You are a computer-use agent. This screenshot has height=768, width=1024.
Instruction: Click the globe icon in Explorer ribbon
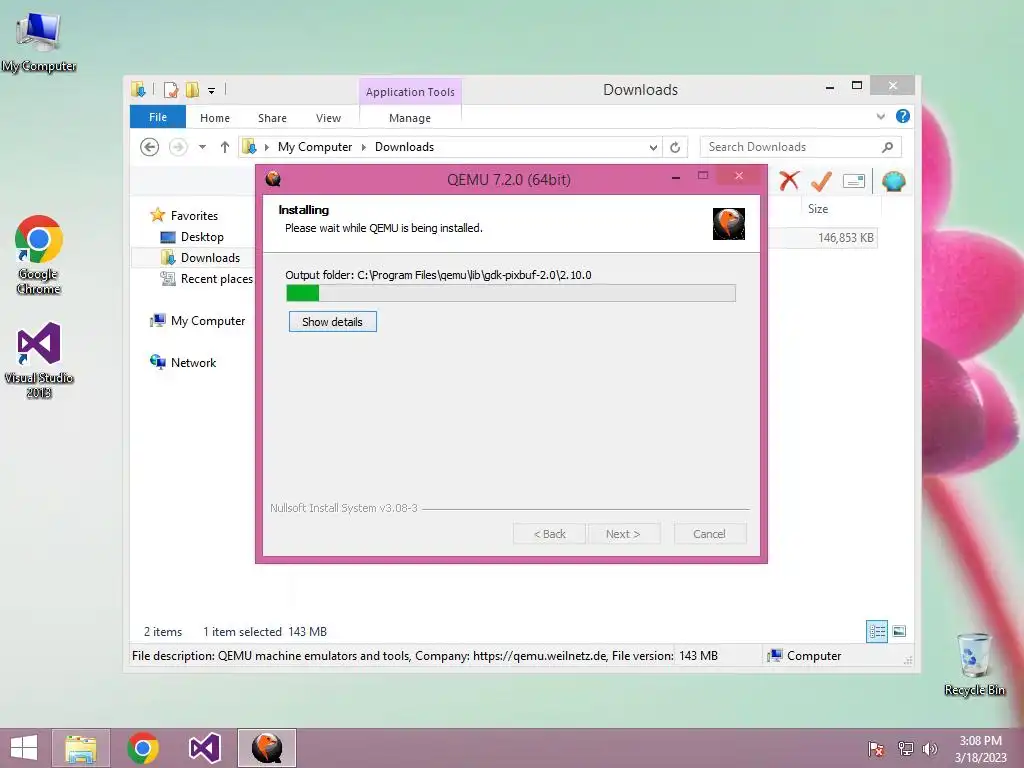coord(893,181)
